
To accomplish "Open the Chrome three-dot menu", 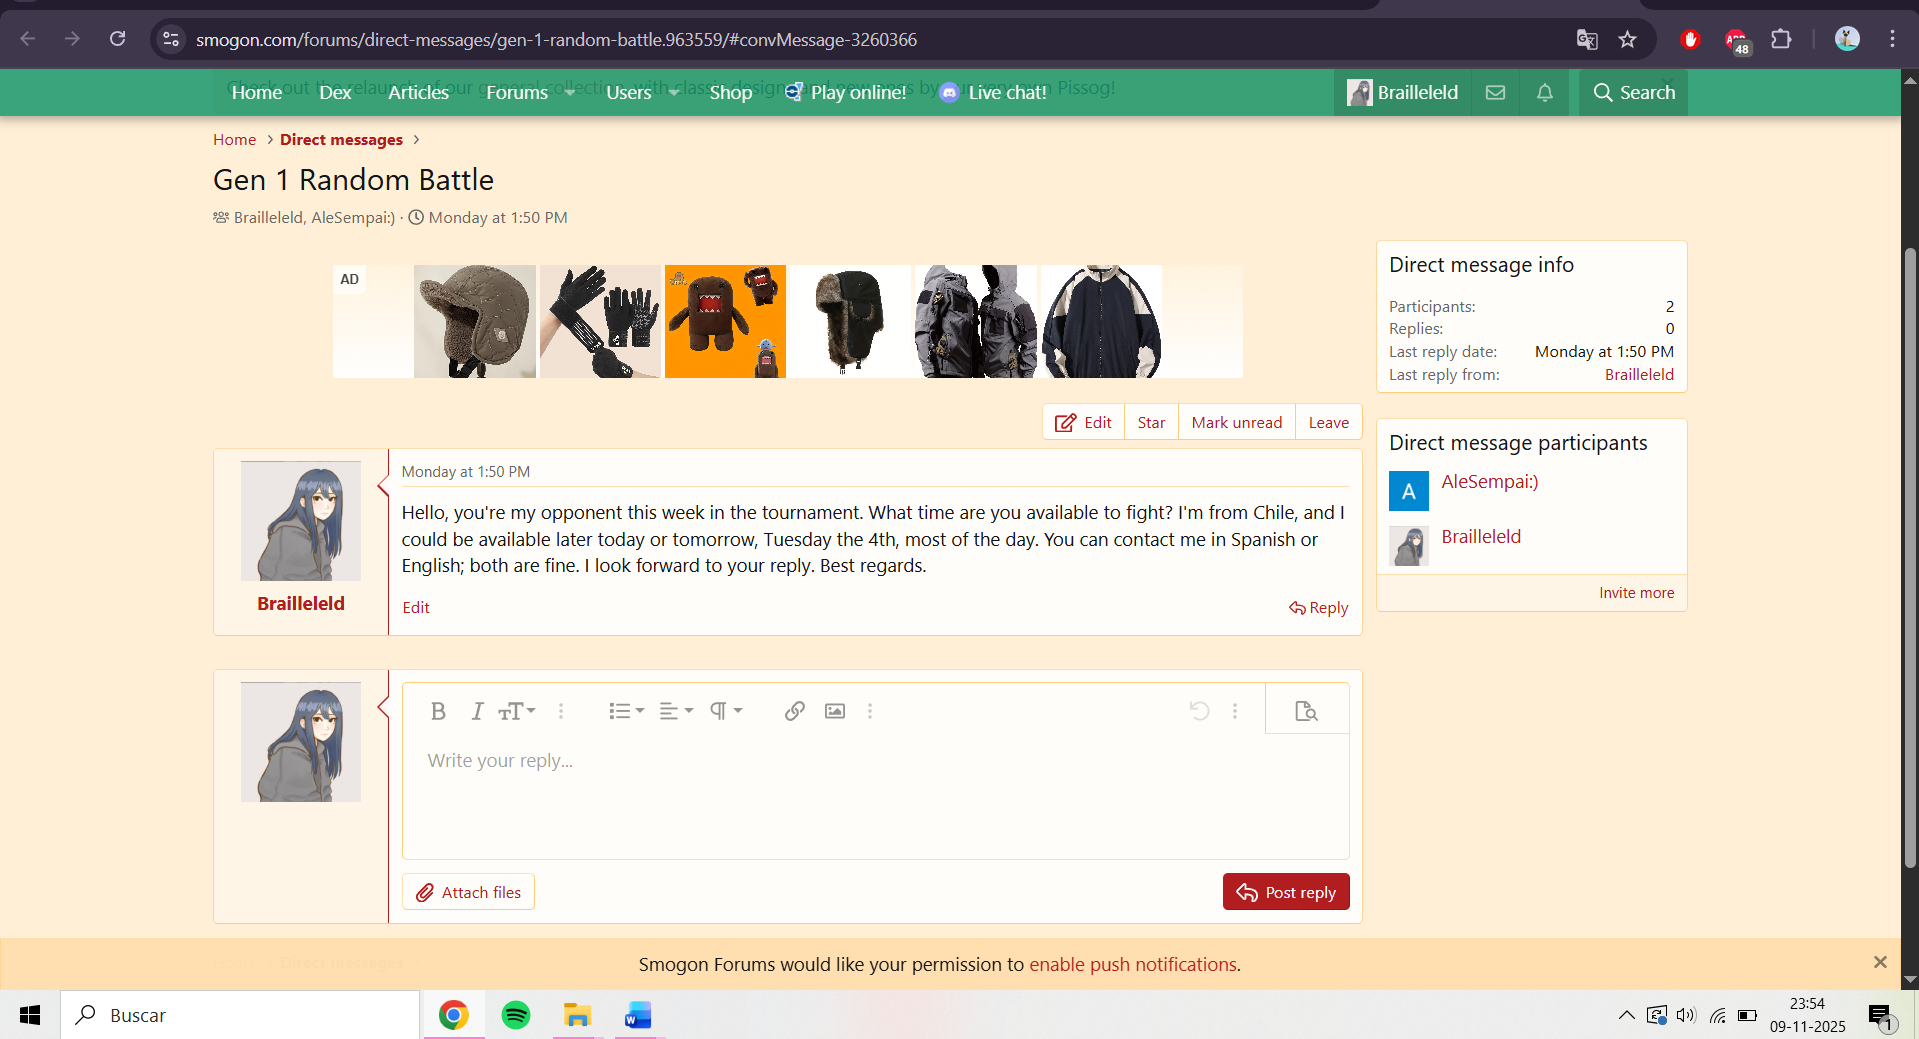I will coord(1892,39).
